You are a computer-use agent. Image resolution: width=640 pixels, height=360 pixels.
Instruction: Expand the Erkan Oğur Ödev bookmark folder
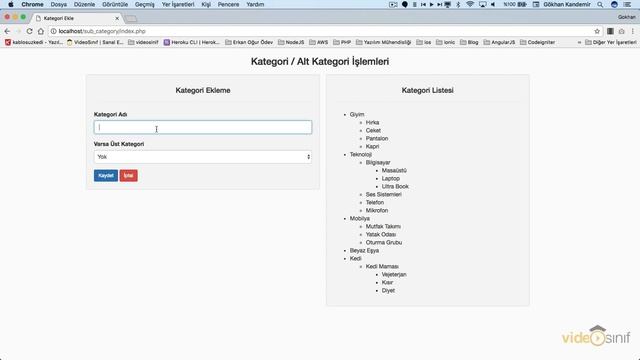coord(249,42)
